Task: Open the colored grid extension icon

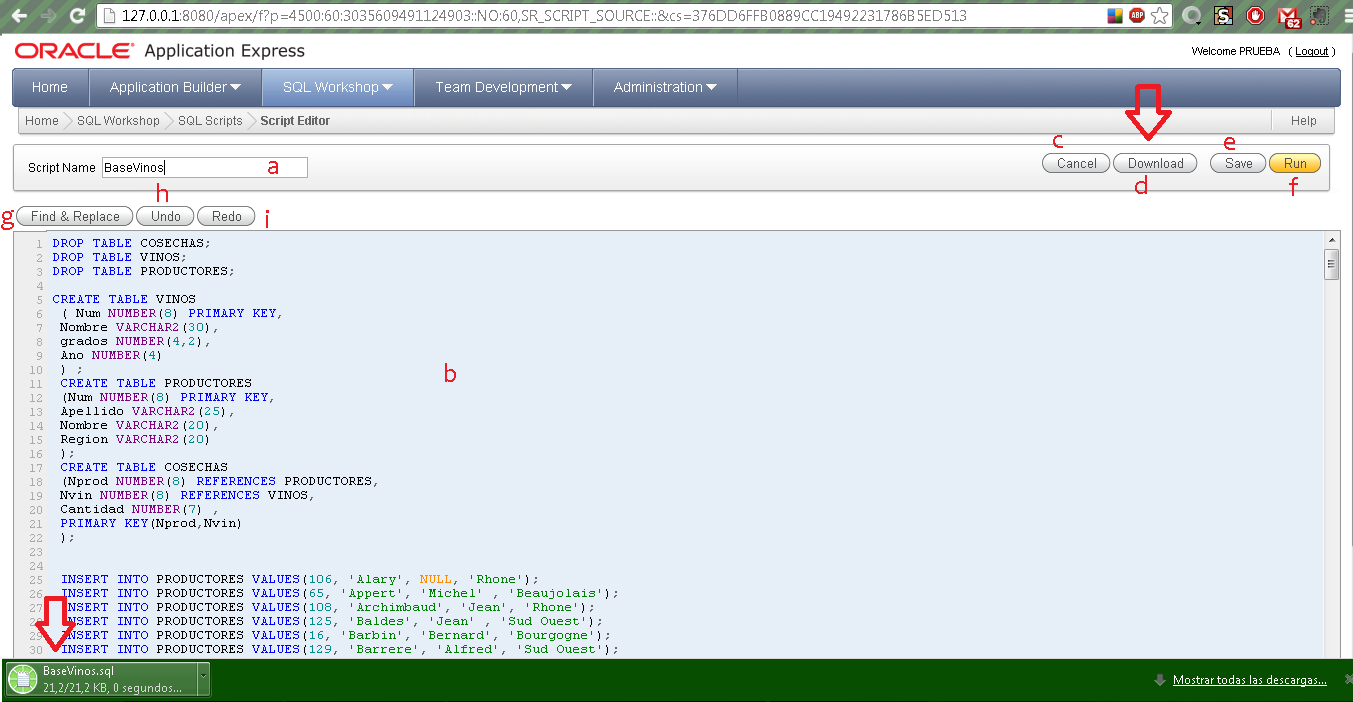Action: 1116,15
